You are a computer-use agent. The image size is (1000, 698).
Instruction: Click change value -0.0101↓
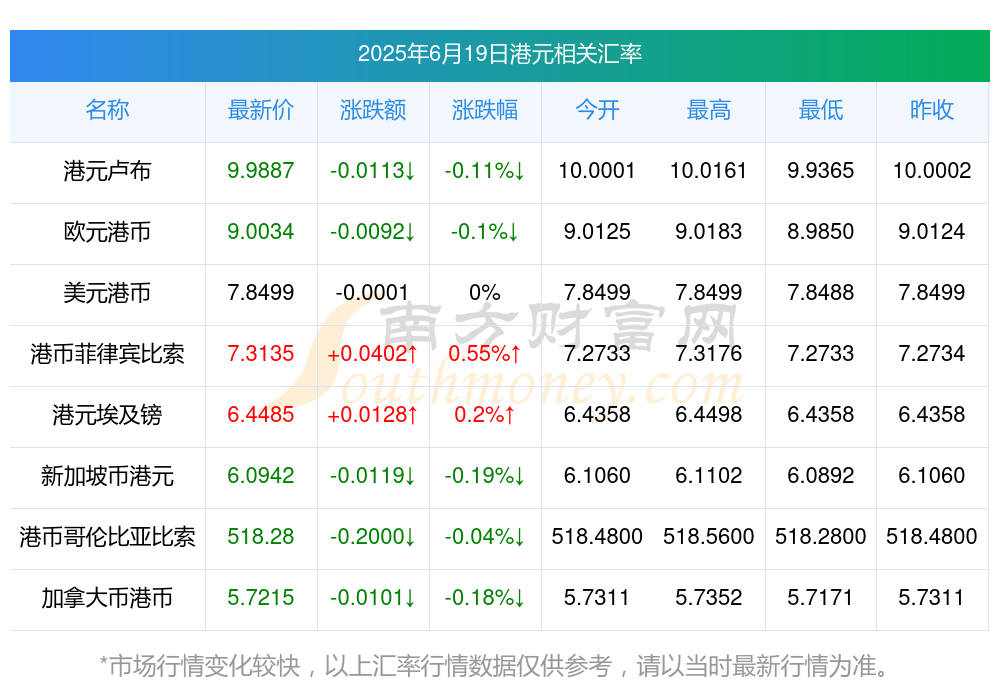pos(373,598)
